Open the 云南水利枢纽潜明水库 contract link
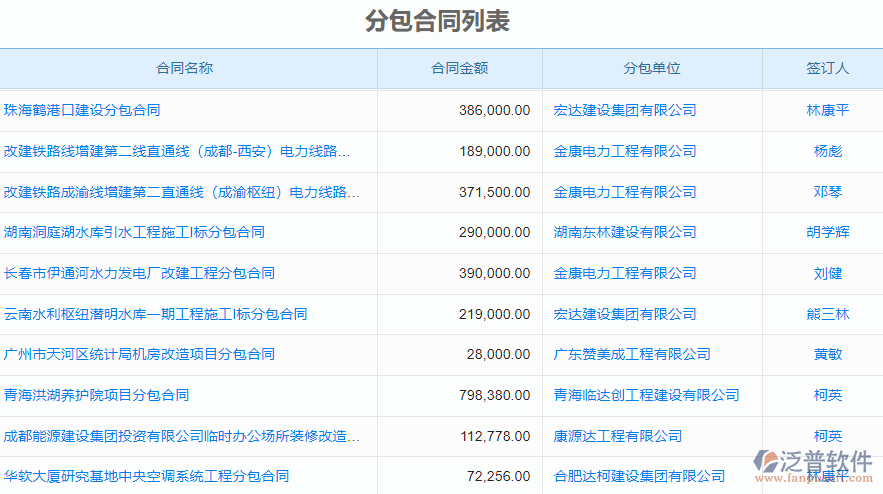The height and width of the screenshot is (494, 883). click(x=155, y=314)
